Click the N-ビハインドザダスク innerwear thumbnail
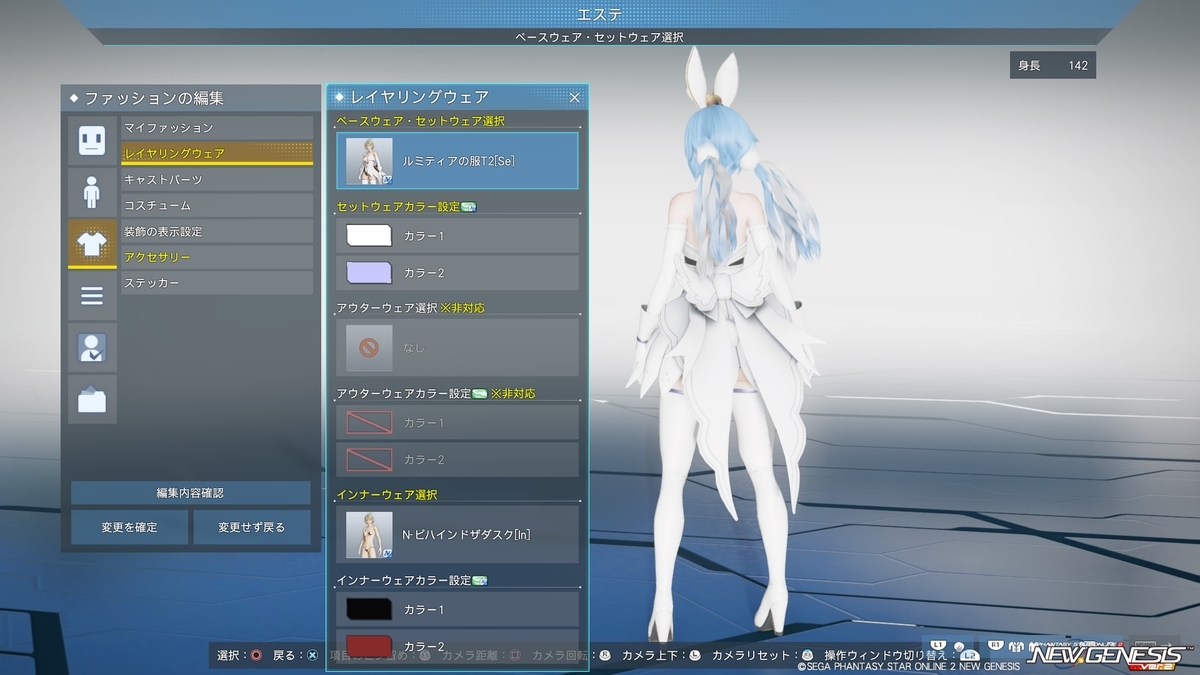 (x=369, y=534)
